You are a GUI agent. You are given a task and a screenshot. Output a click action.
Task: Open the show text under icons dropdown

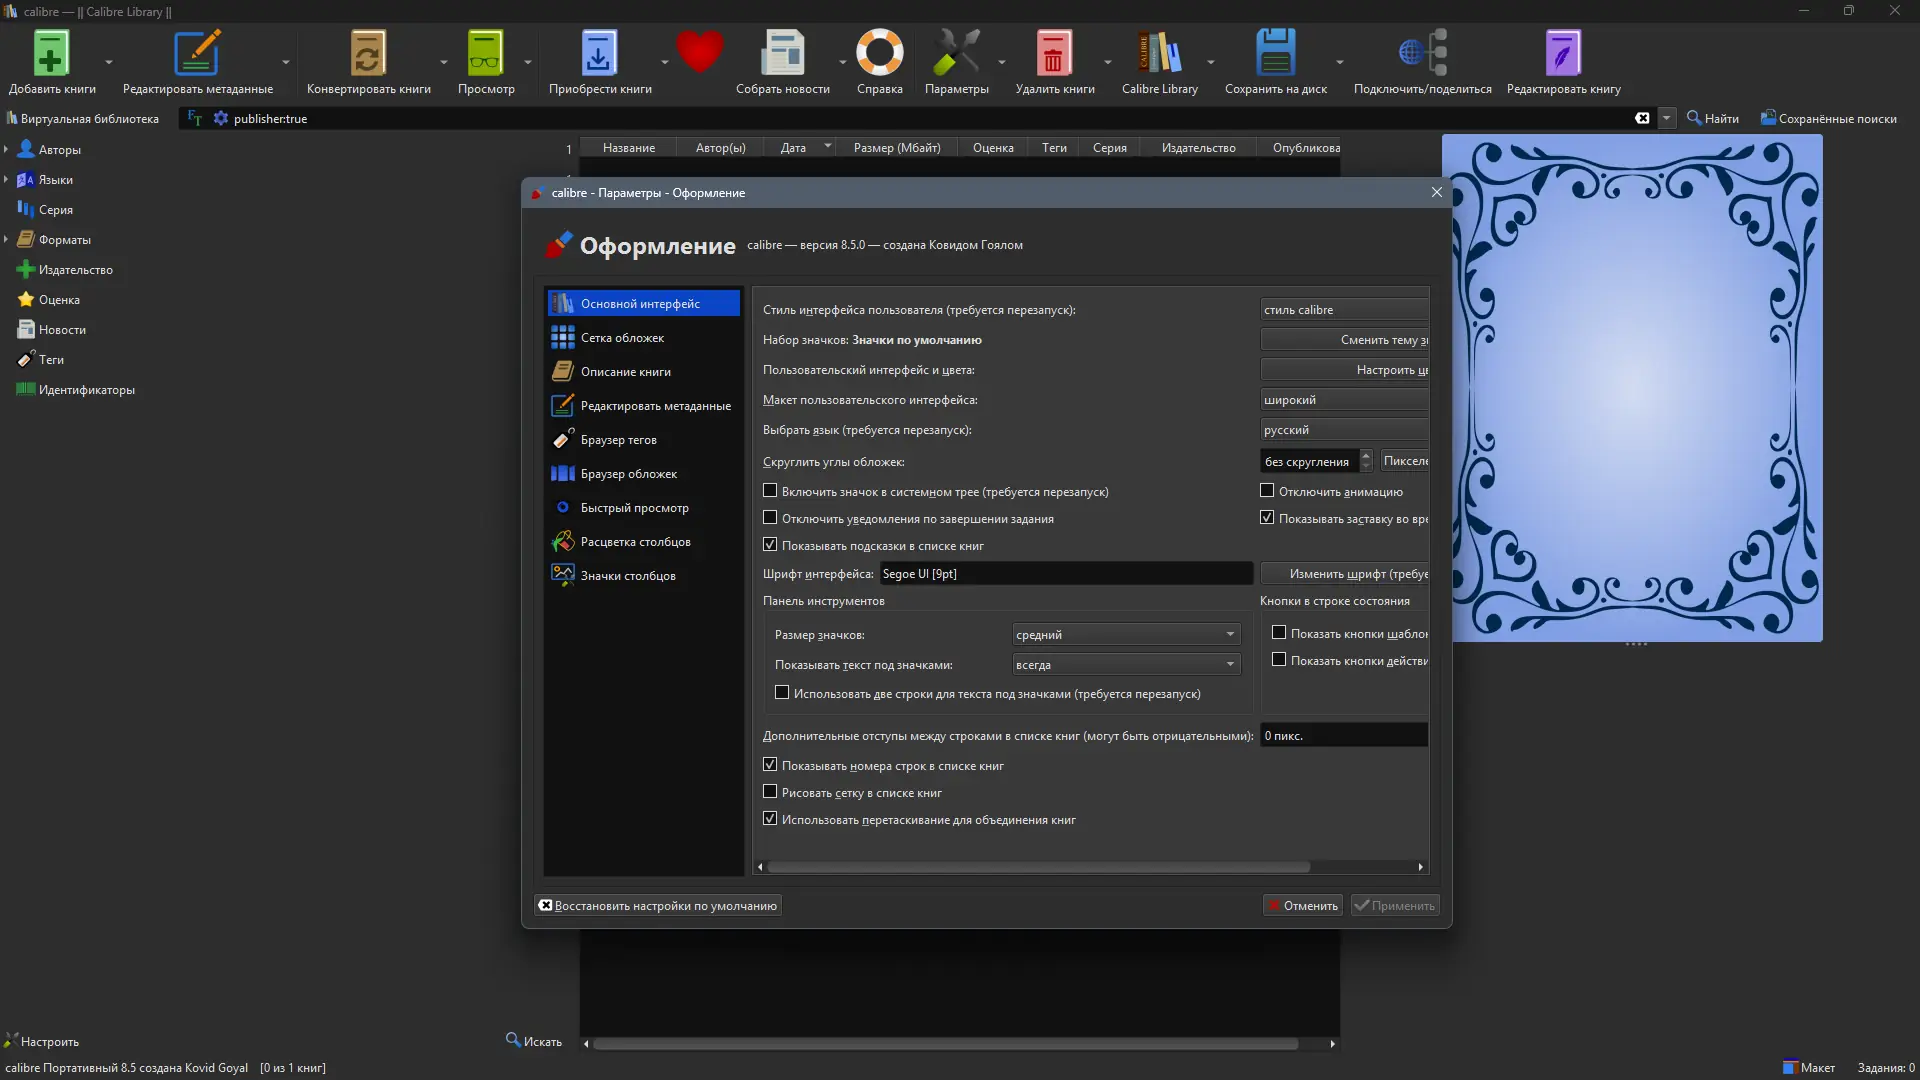tap(1126, 665)
